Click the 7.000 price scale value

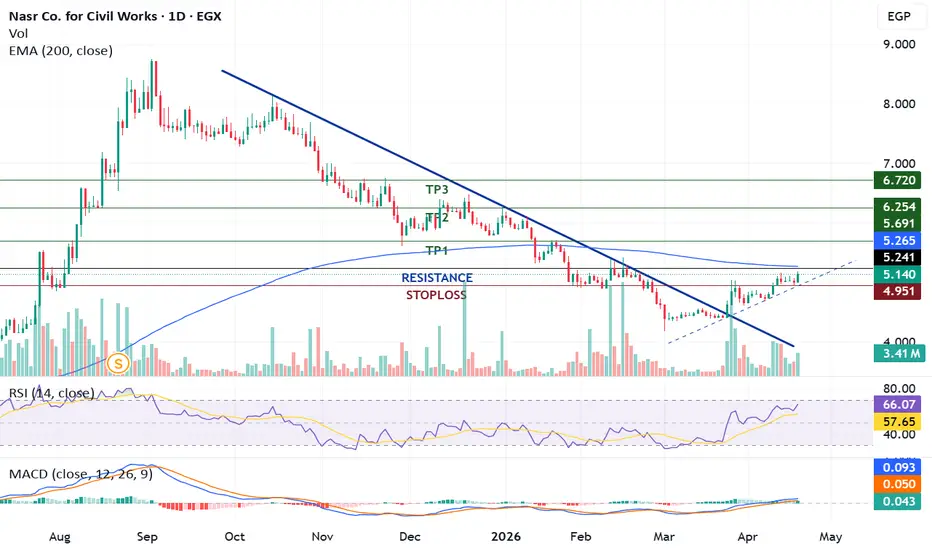pos(899,163)
